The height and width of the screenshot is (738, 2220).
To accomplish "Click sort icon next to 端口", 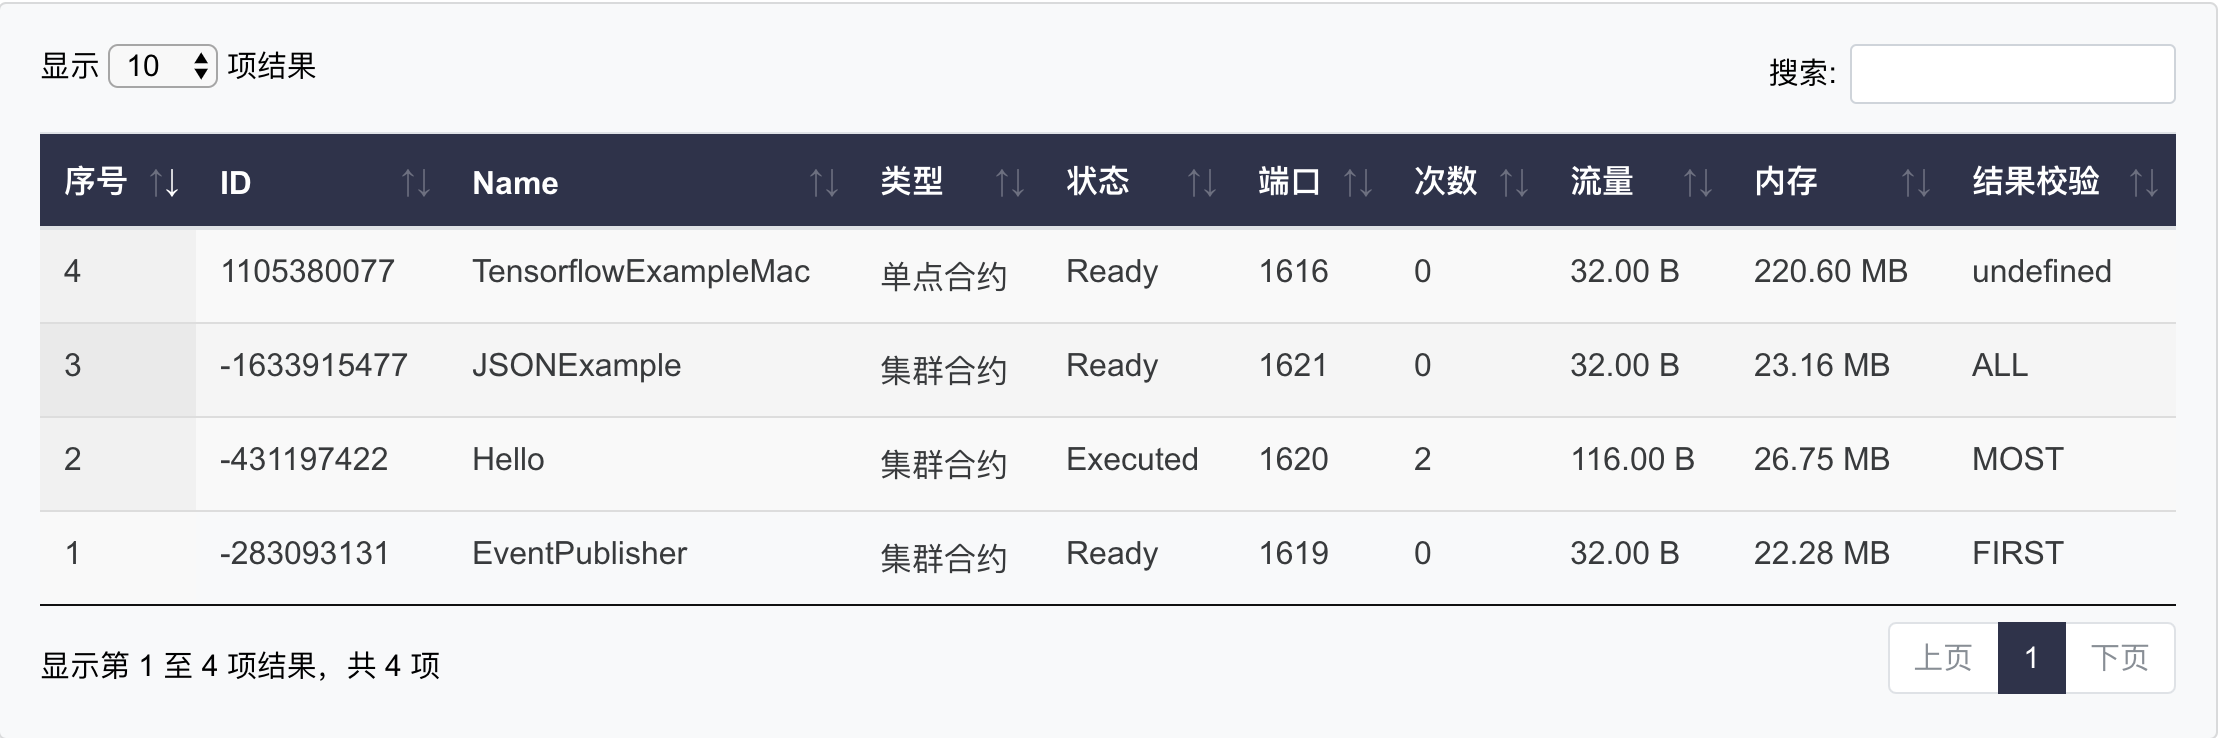I will pos(1357,183).
